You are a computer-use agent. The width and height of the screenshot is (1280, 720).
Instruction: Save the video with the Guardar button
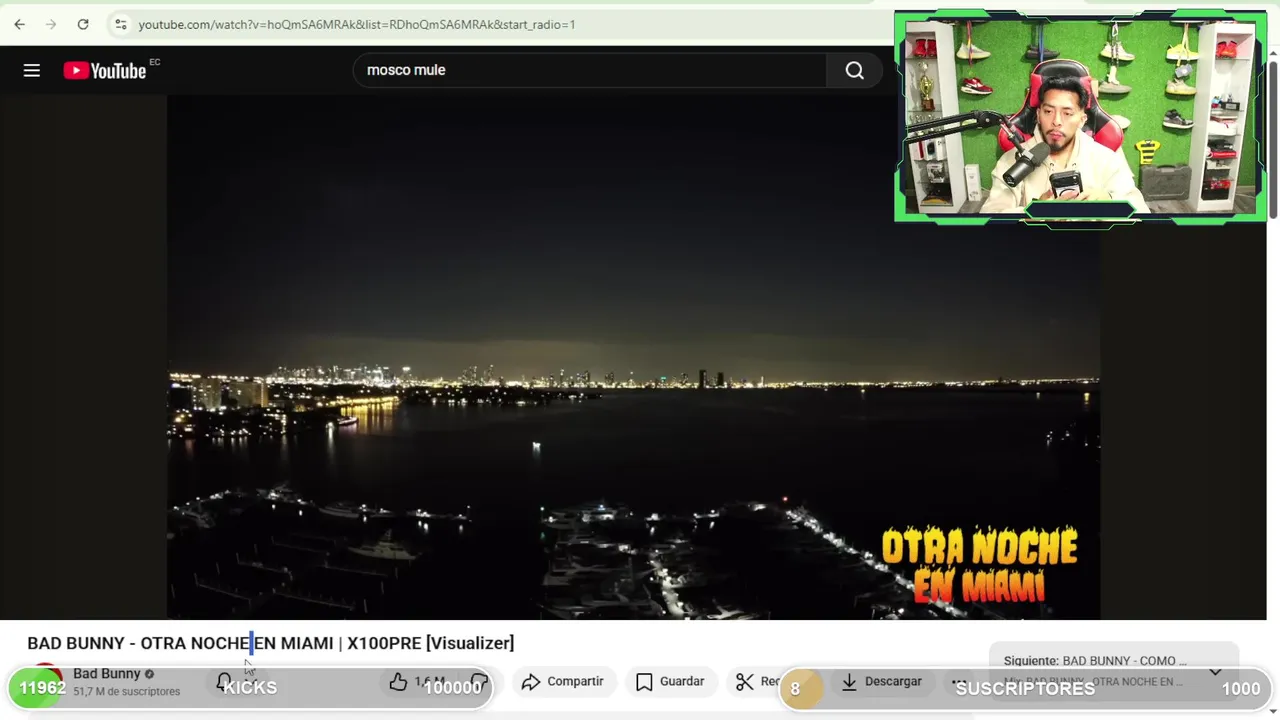670,682
